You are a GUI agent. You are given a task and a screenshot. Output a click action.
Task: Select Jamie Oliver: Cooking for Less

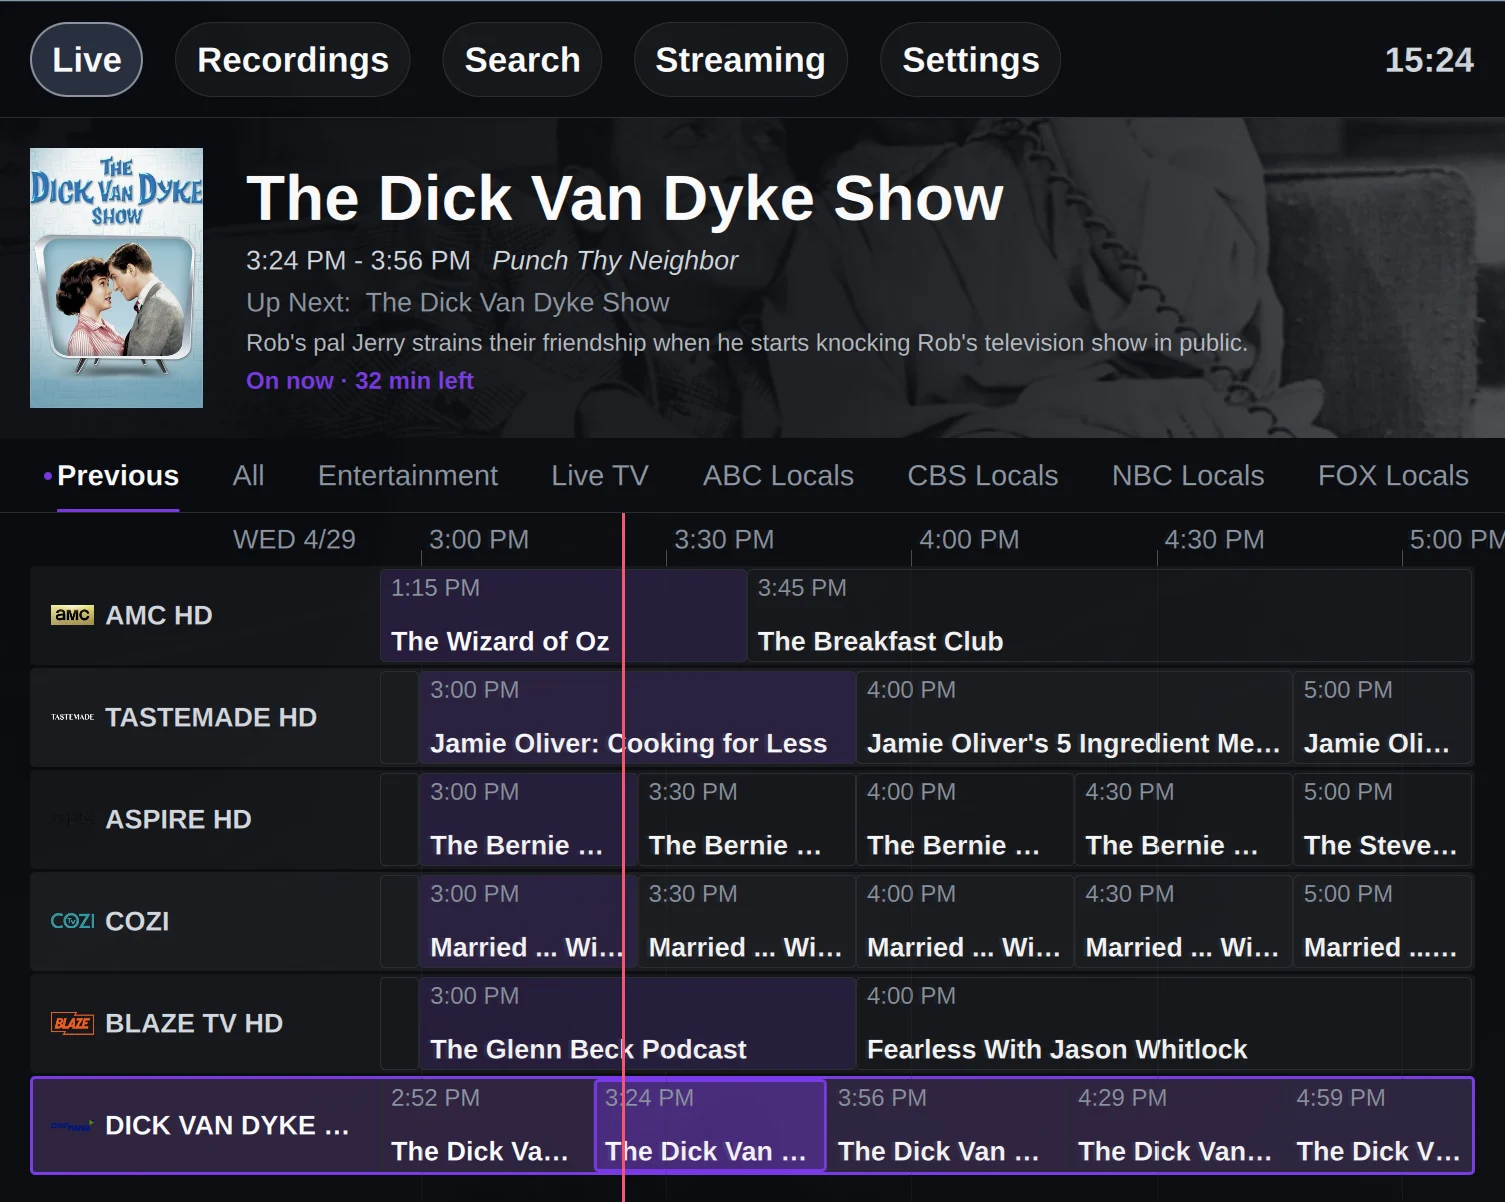[x=637, y=717]
